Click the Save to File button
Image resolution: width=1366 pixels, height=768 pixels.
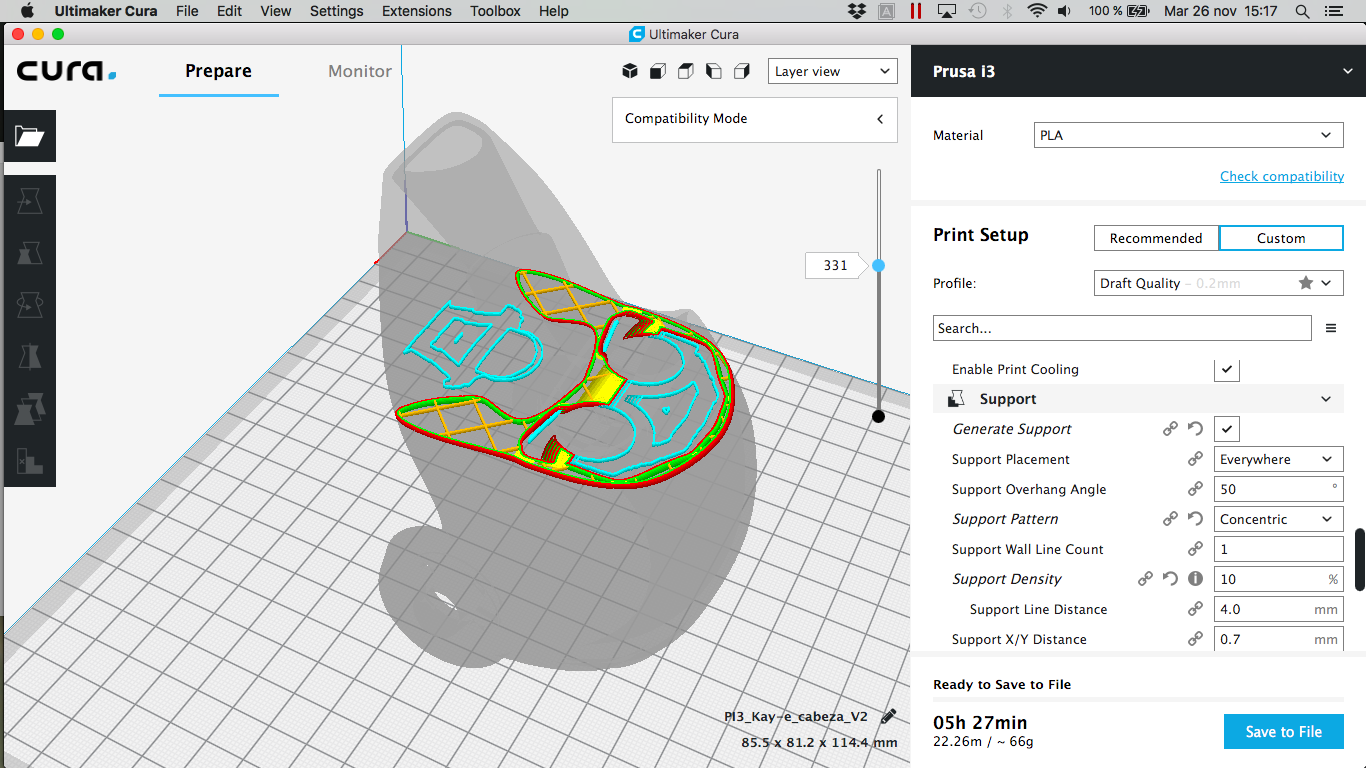pyautogui.click(x=1283, y=732)
